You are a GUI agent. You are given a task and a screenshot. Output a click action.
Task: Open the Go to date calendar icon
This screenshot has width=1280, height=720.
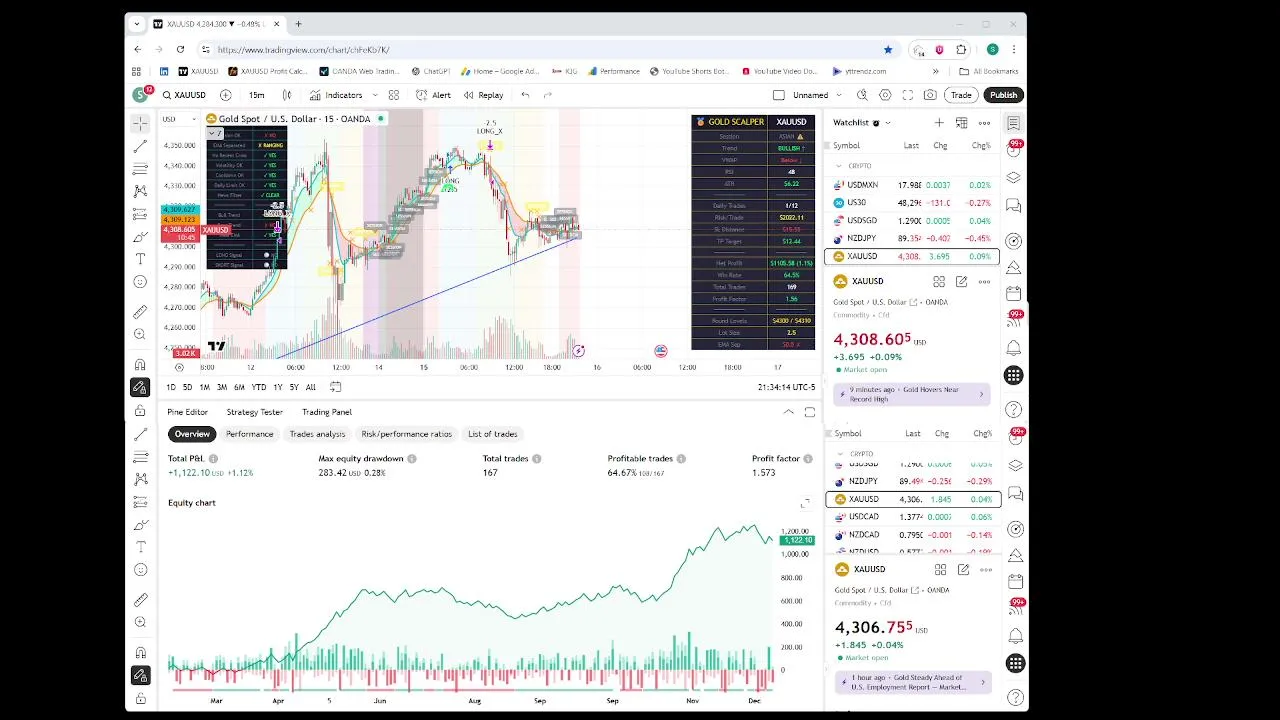coord(336,387)
